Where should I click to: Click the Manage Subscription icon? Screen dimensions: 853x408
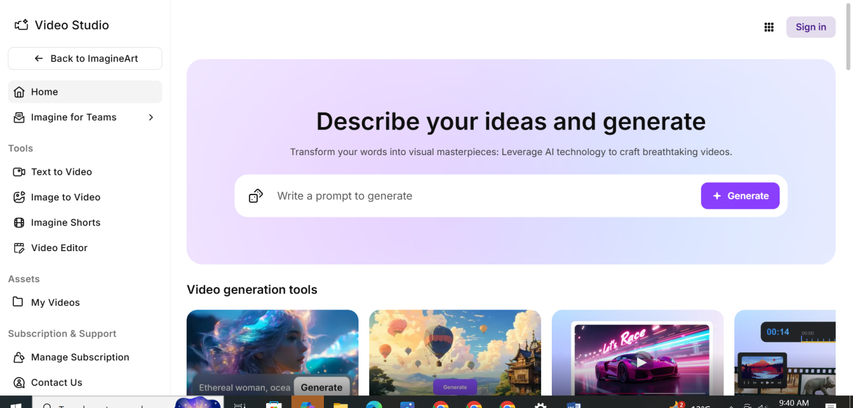click(x=19, y=357)
